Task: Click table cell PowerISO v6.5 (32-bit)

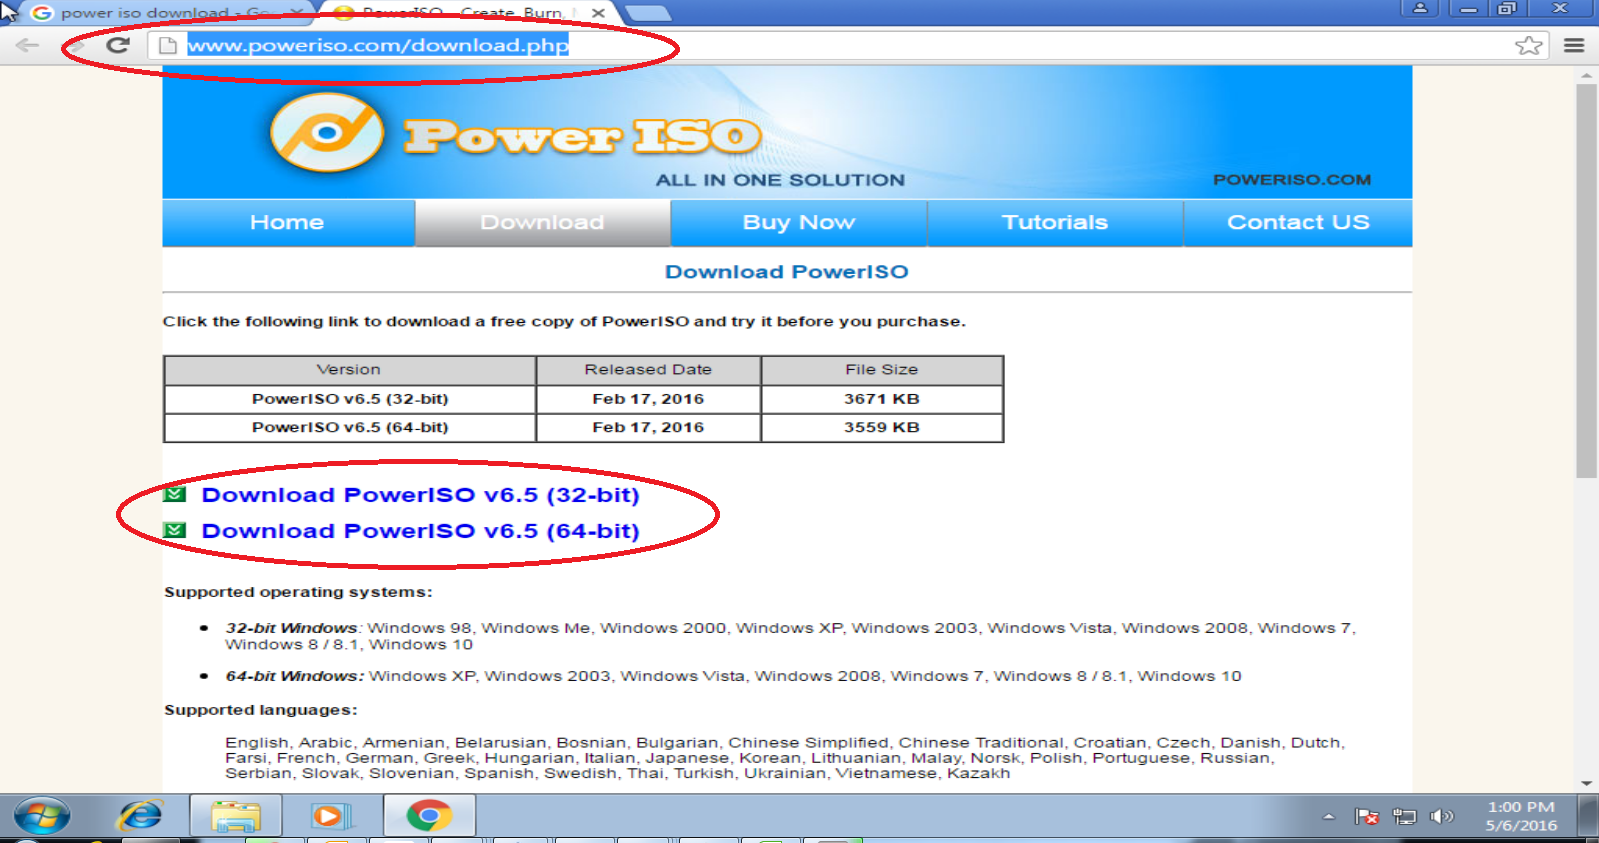Action: (x=350, y=399)
